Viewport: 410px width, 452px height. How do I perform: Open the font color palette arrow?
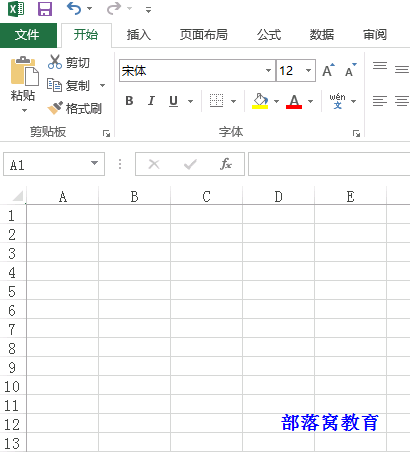click(310, 101)
